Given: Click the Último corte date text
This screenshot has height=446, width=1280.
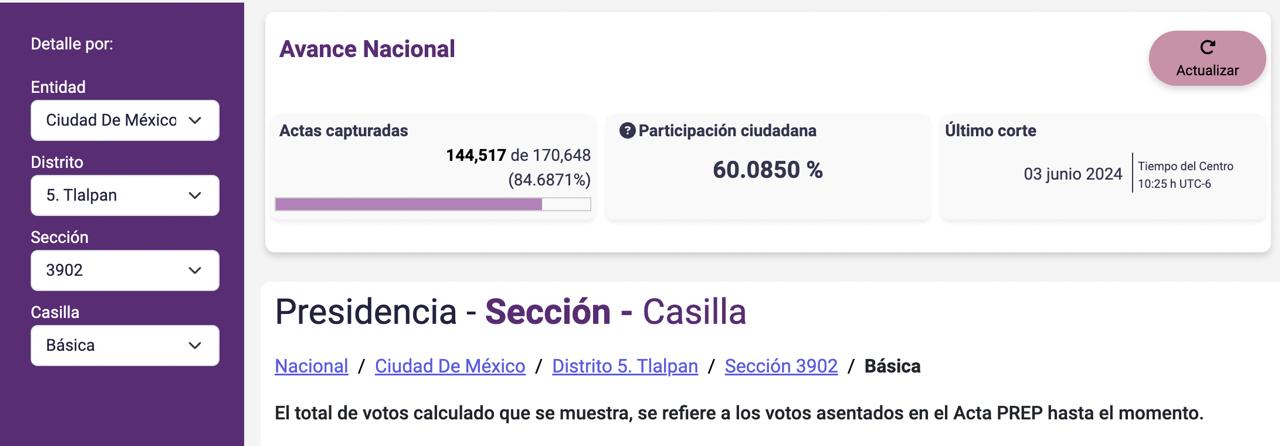Looking at the screenshot, I should point(1072,174).
